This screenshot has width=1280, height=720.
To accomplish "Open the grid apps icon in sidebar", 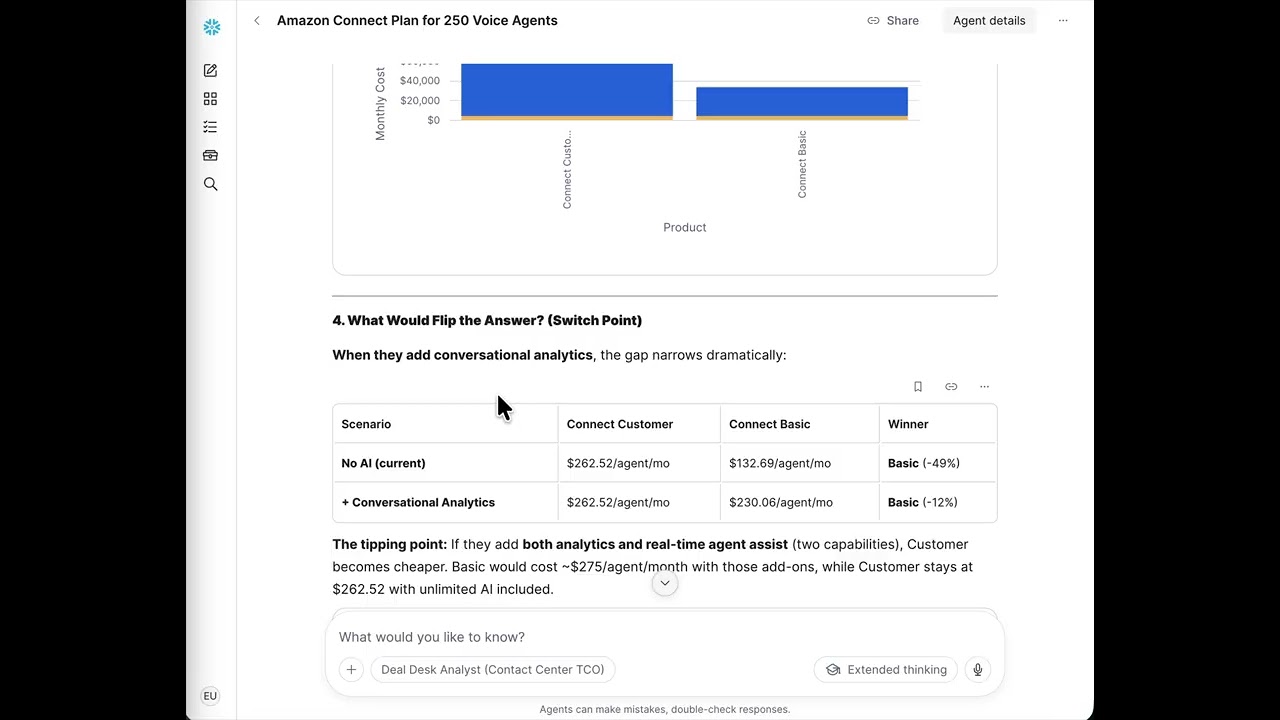I will pos(210,99).
